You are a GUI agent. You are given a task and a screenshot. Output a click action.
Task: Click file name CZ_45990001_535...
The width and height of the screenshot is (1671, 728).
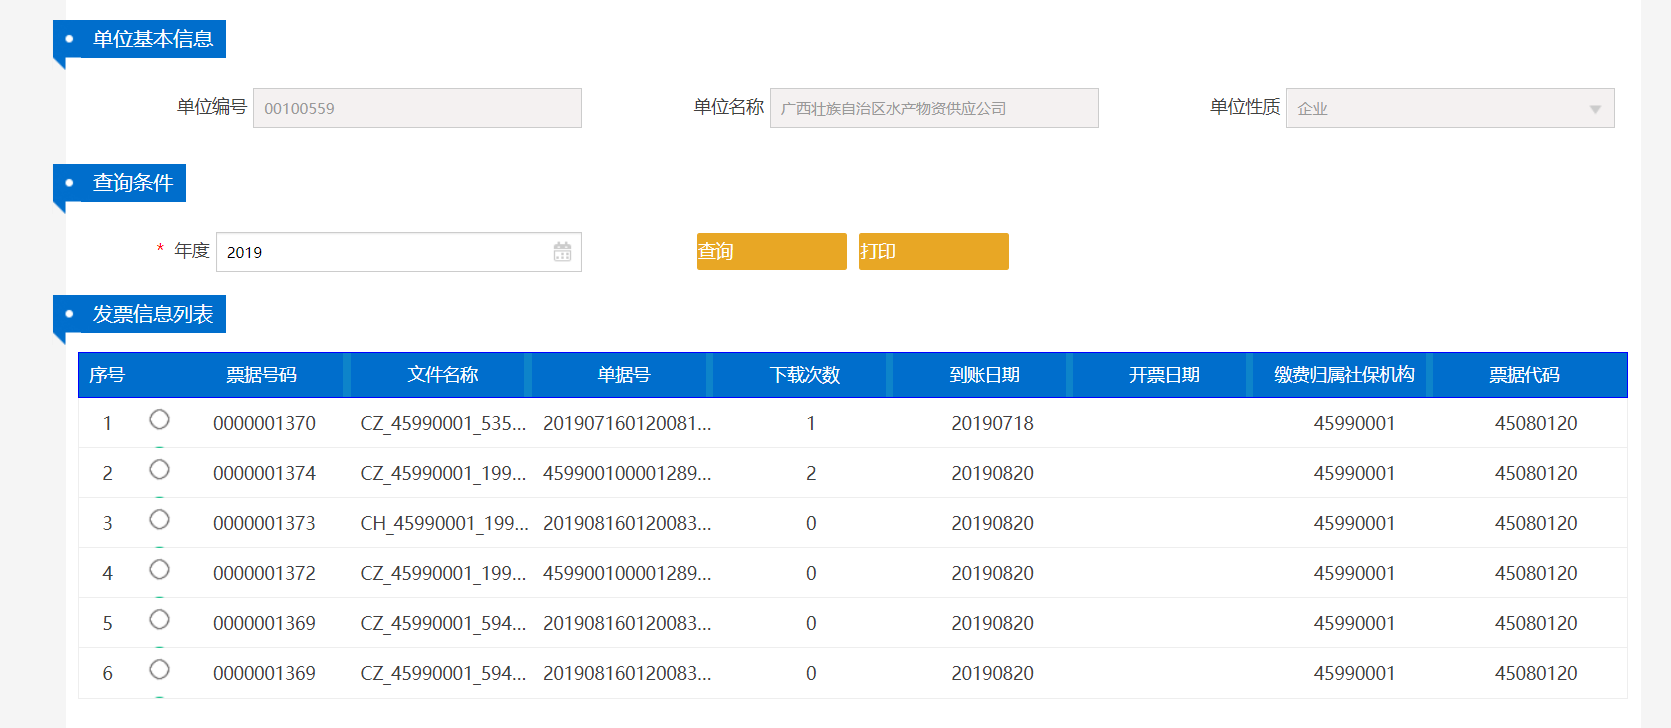(443, 423)
